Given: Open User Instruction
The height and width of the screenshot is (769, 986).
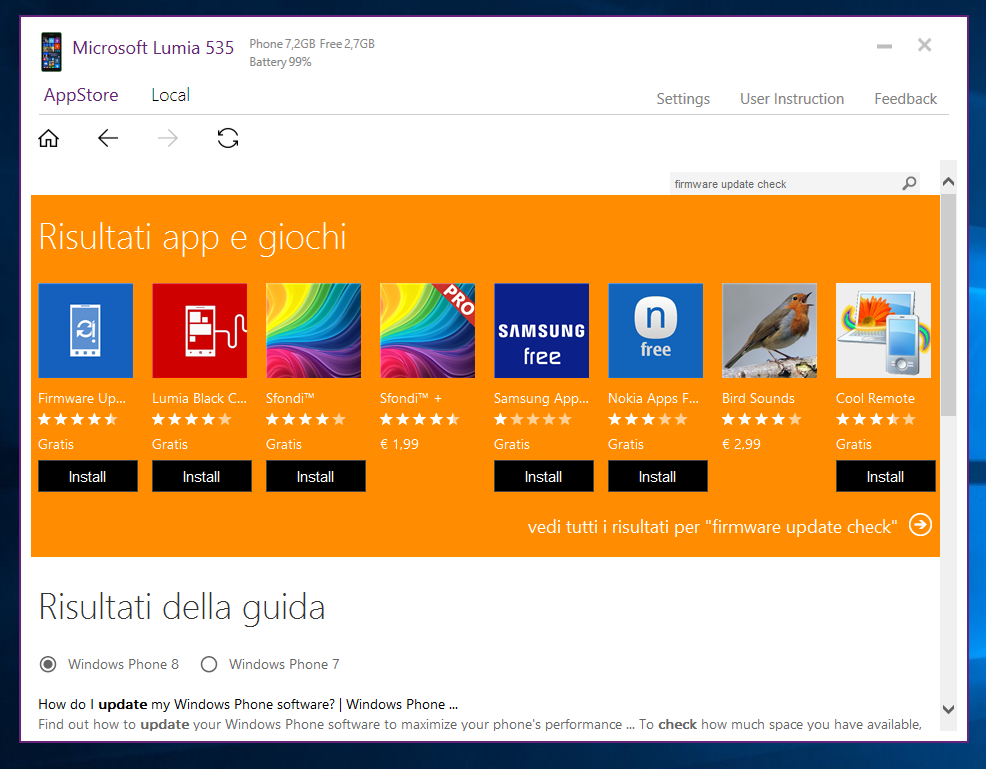Looking at the screenshot, I should point(792,99).
